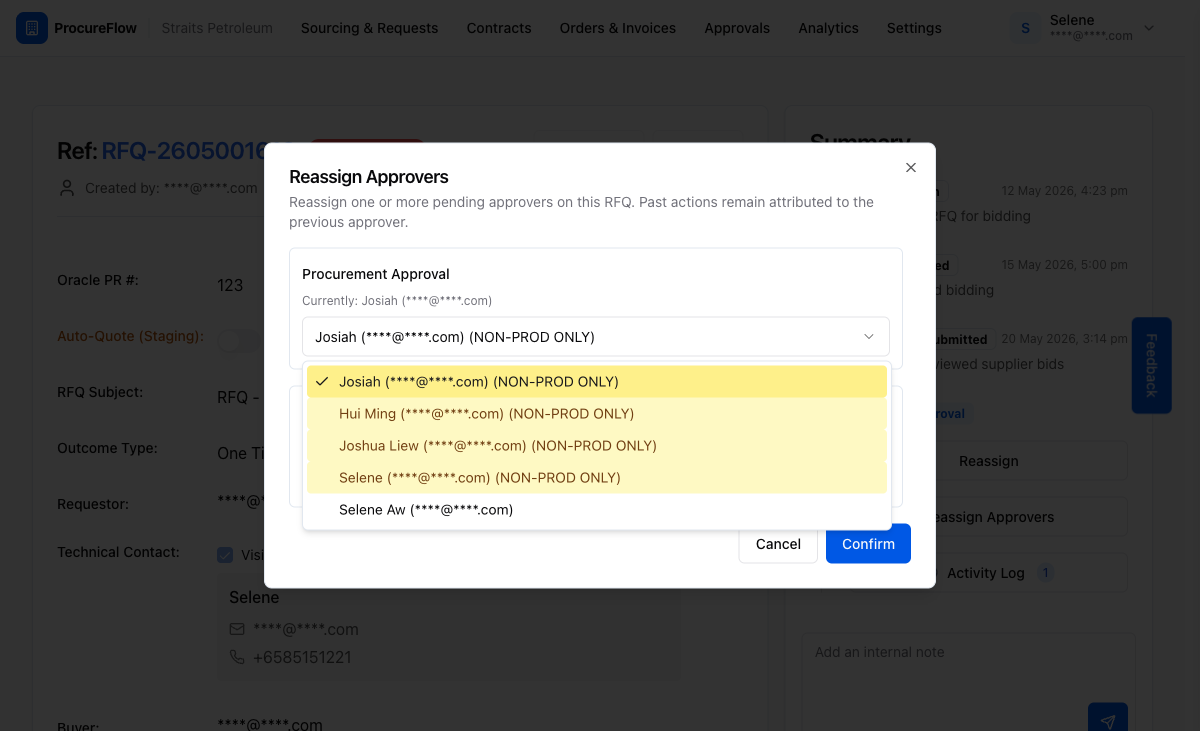
Task: Choose Selene Aw from the approver list
Action: [596, 510]
